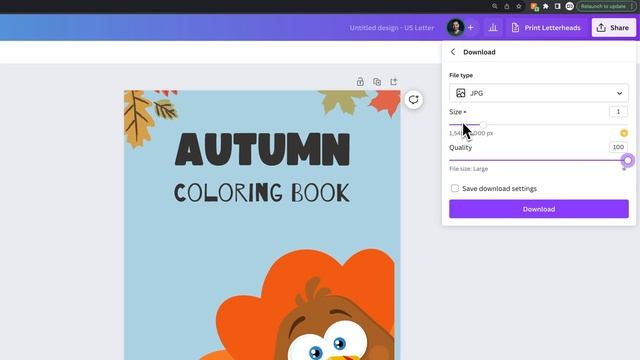Image resolution: width=640 pixels, height=360 pixels.
Task: Tick Save download settings checkbox
Action: pos(455,188)
